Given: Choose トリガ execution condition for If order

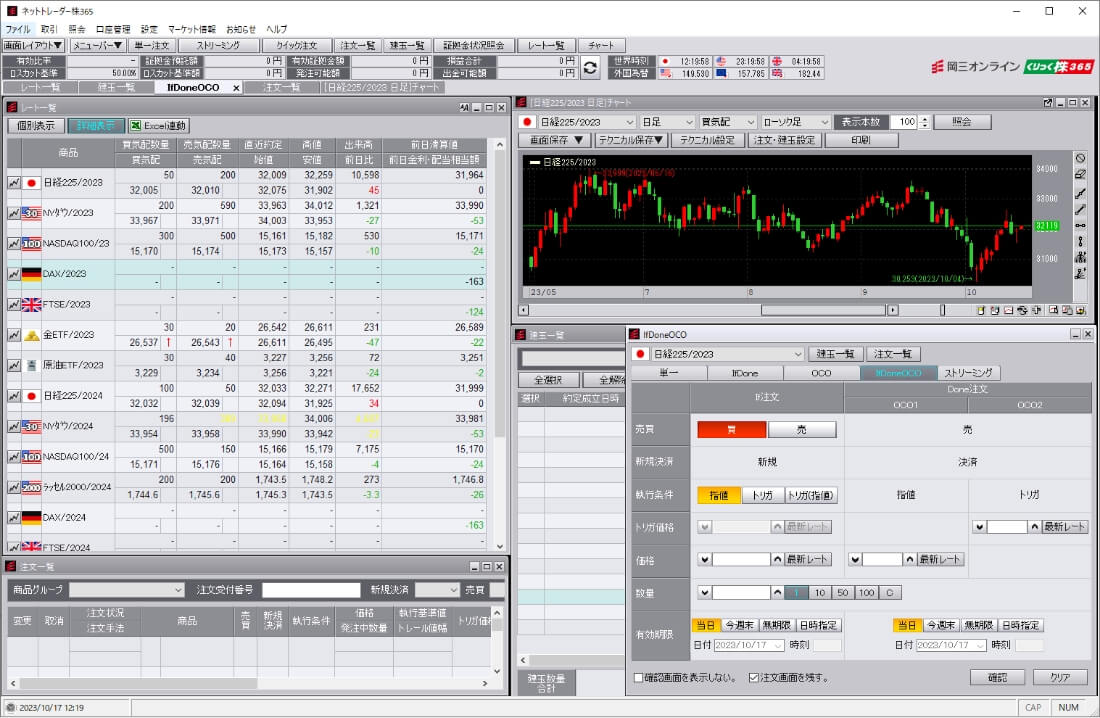Looking at the screenshot, I should 763,496.
